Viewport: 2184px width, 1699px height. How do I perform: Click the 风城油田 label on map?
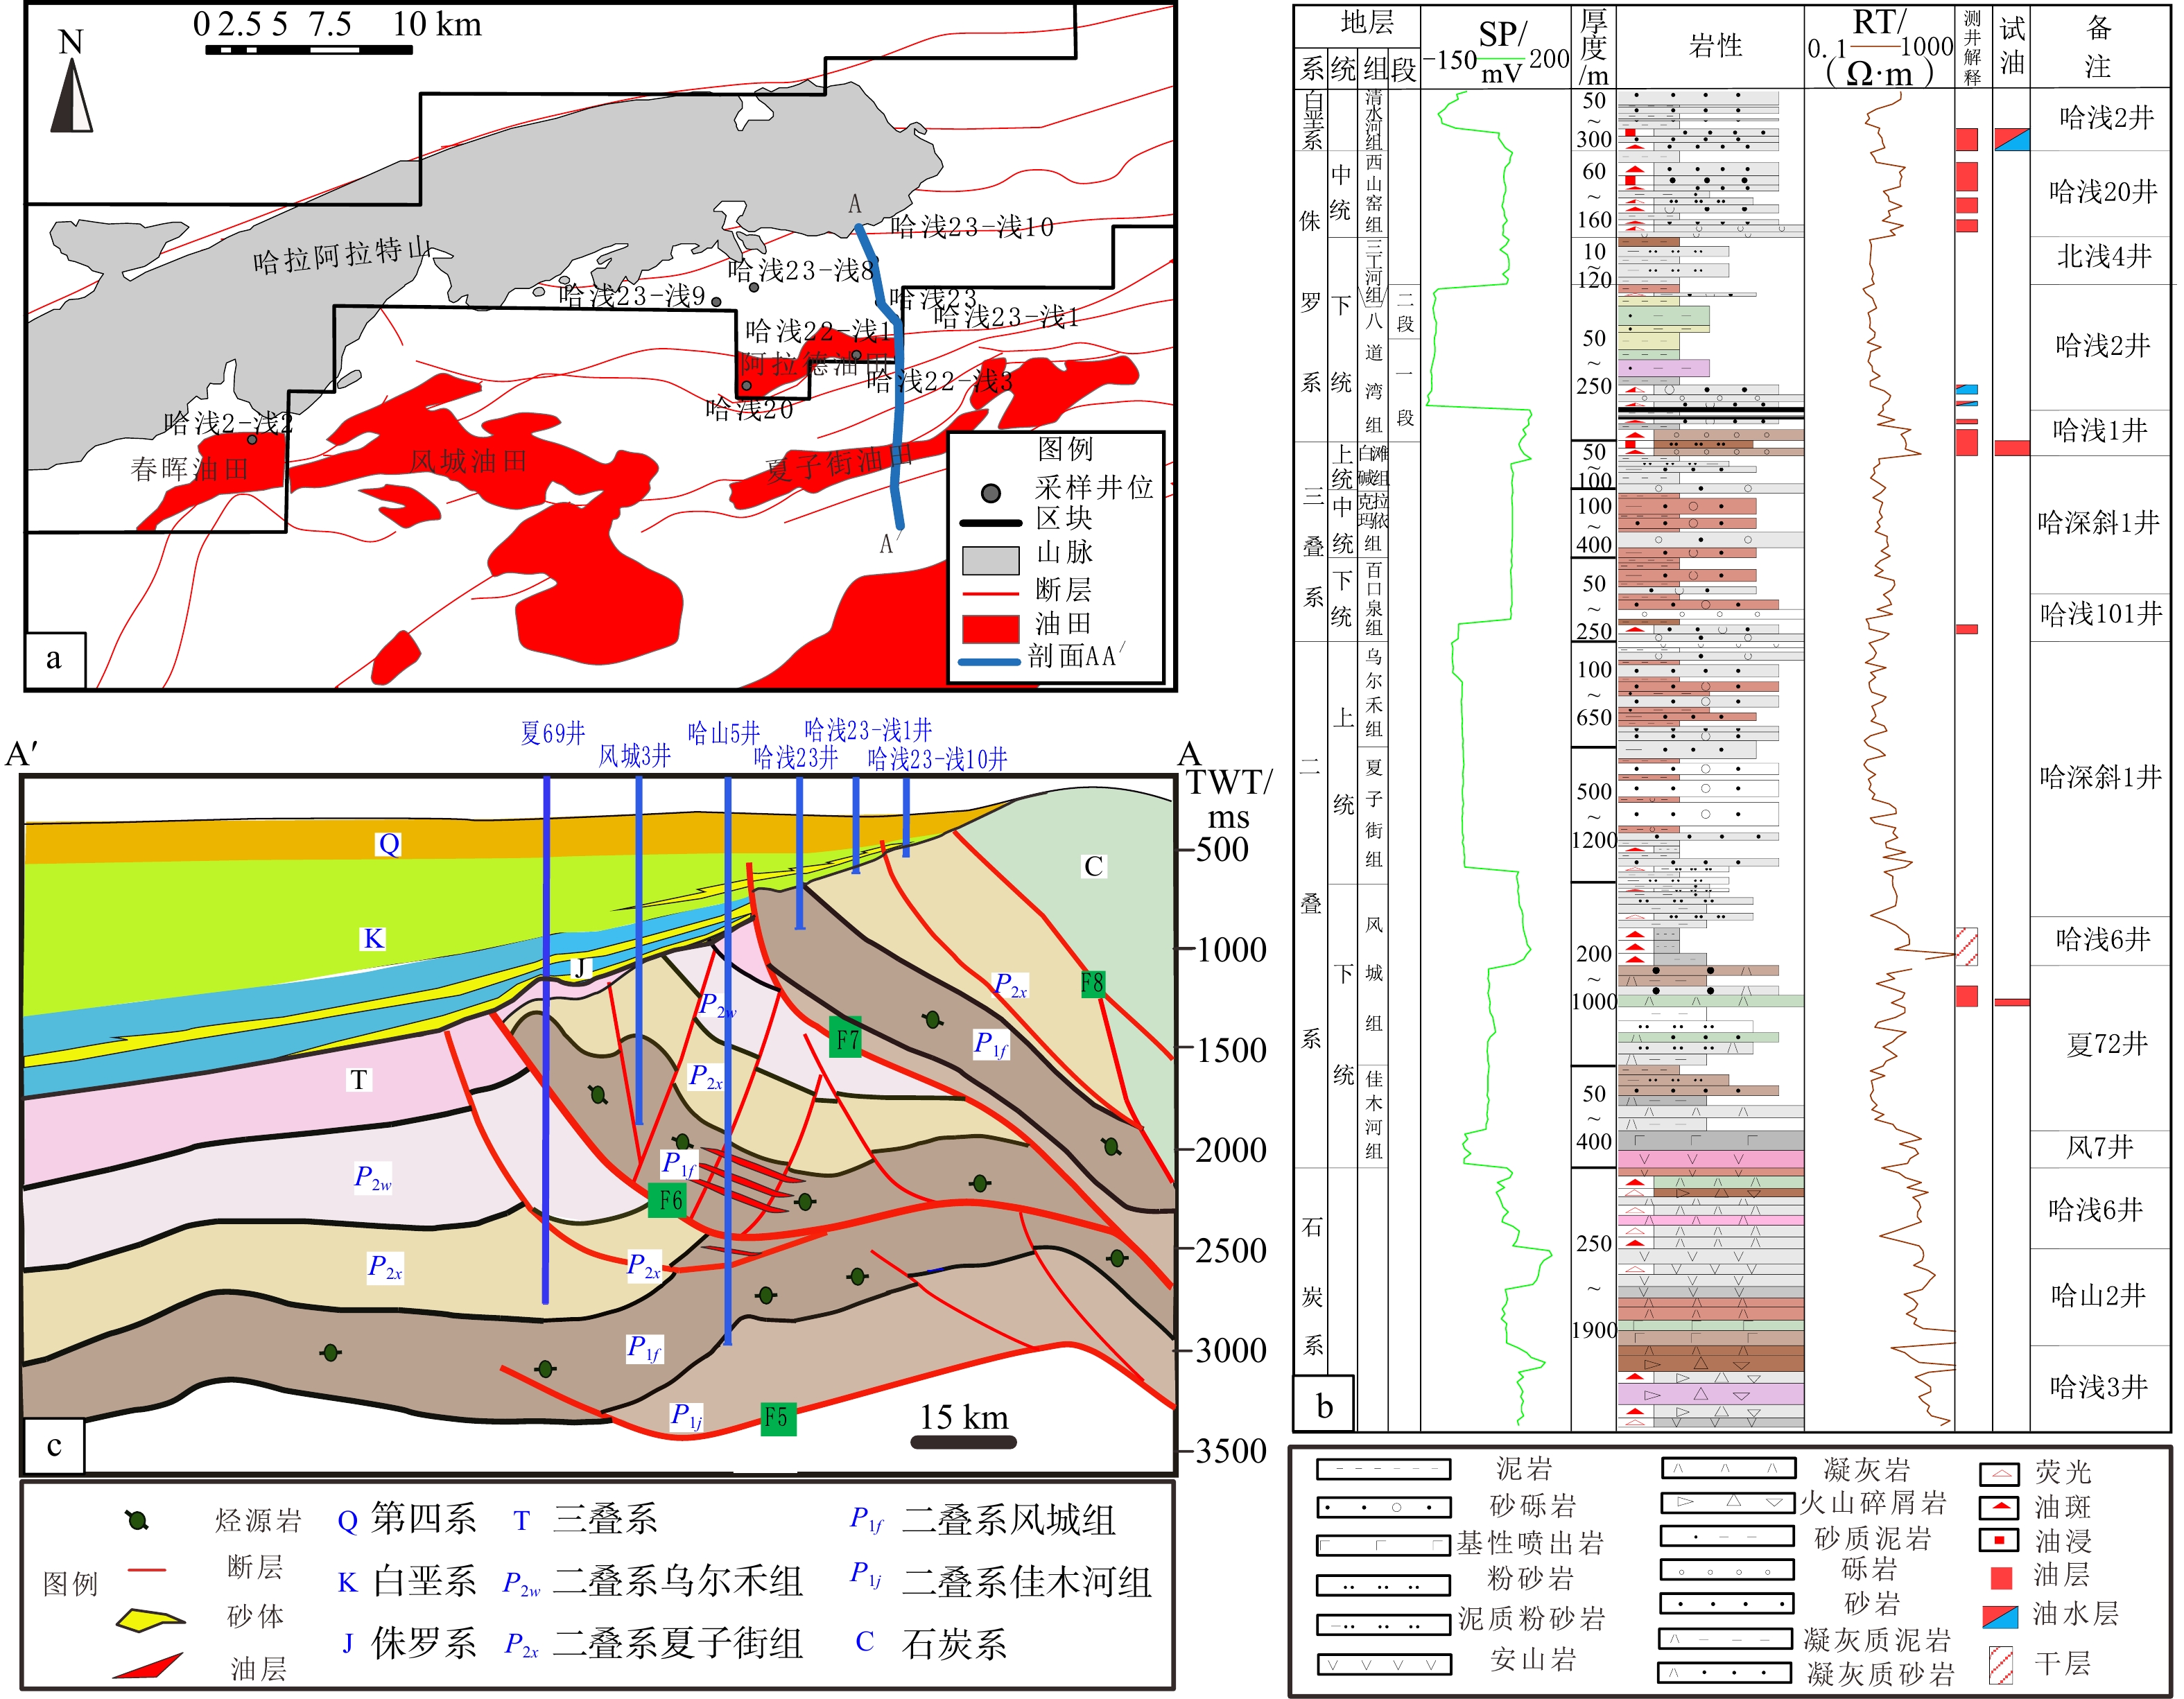(x=467, y=461)
